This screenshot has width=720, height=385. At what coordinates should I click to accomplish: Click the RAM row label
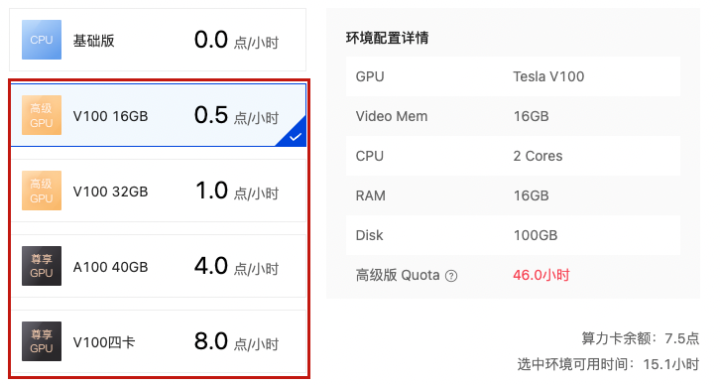[371, 196]
